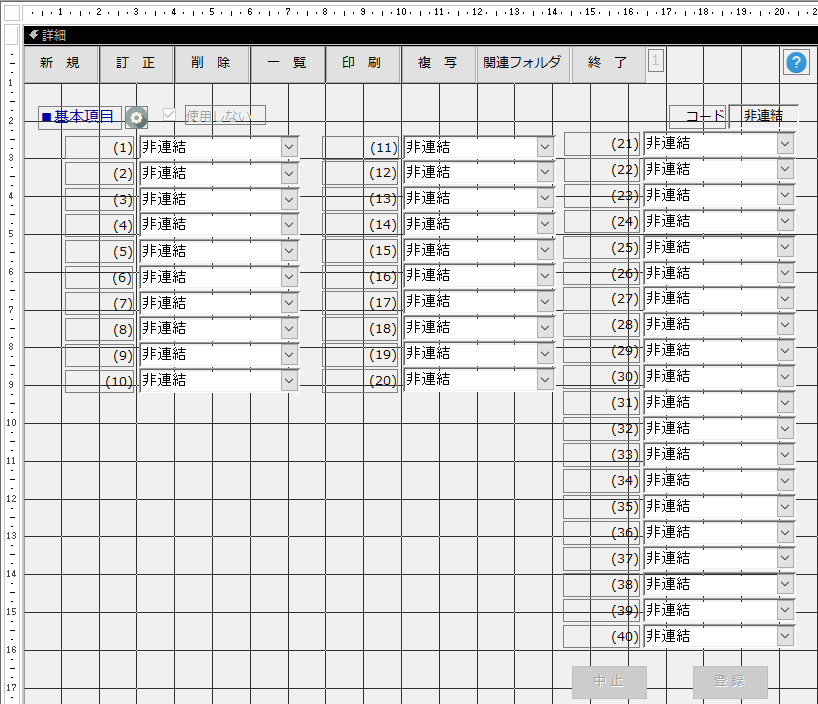
Task: Expand dropdown arrow for item (21)
Action: pyautogui.click(x=785, y=144)
